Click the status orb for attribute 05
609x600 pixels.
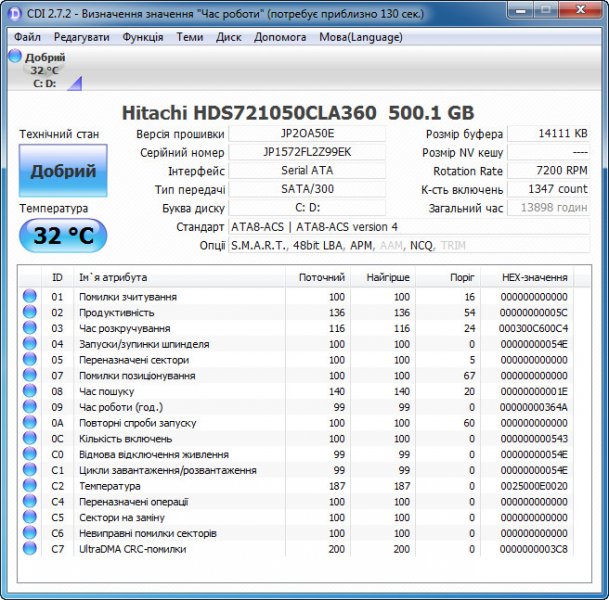30,359
